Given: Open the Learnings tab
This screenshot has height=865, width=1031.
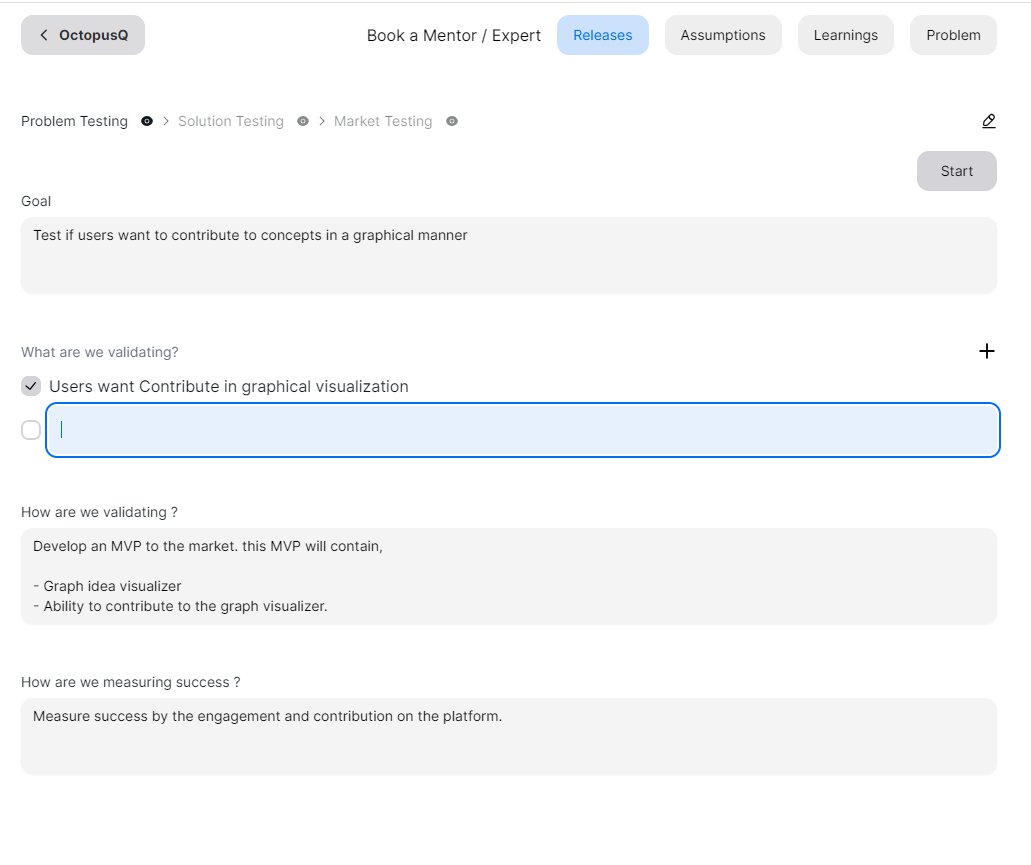Looking at the screenshot, I should point(845,35).
